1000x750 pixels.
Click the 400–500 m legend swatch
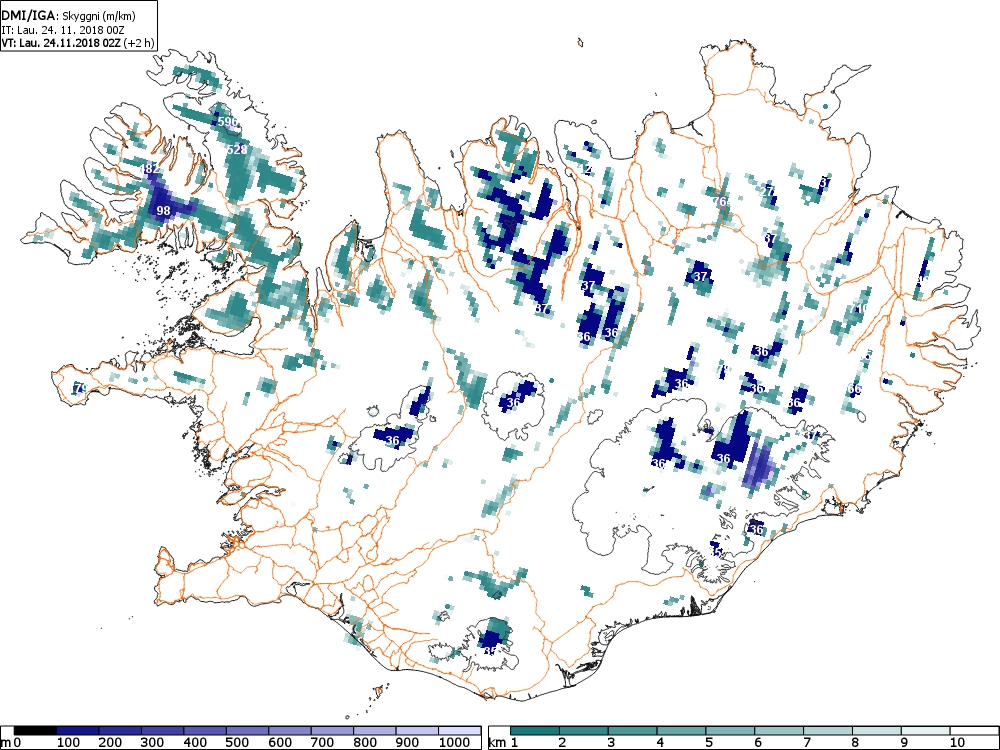click(x=205, y=731)
